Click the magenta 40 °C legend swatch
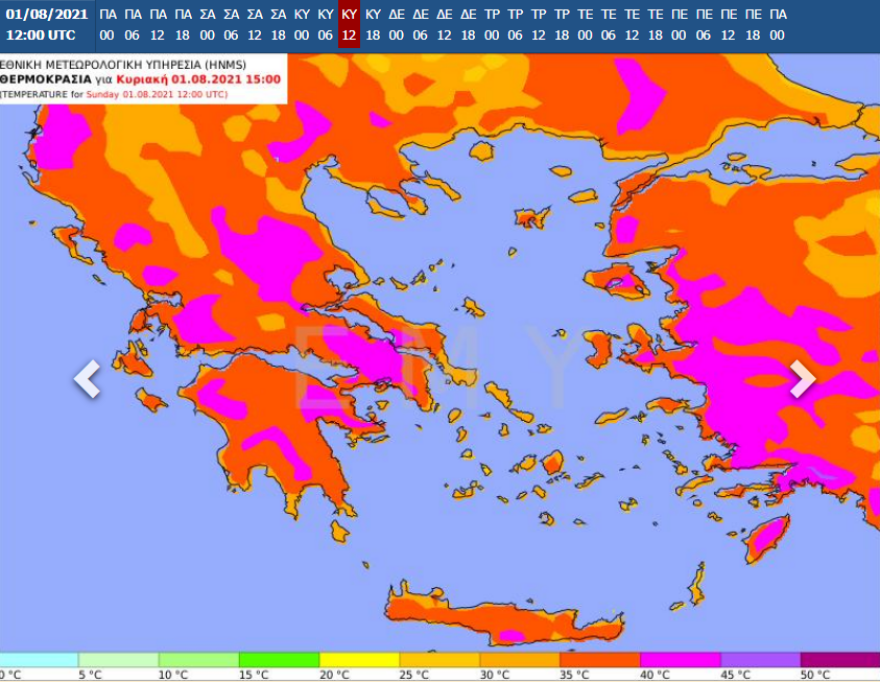880x682 pixels. click(x=680, y=660)
